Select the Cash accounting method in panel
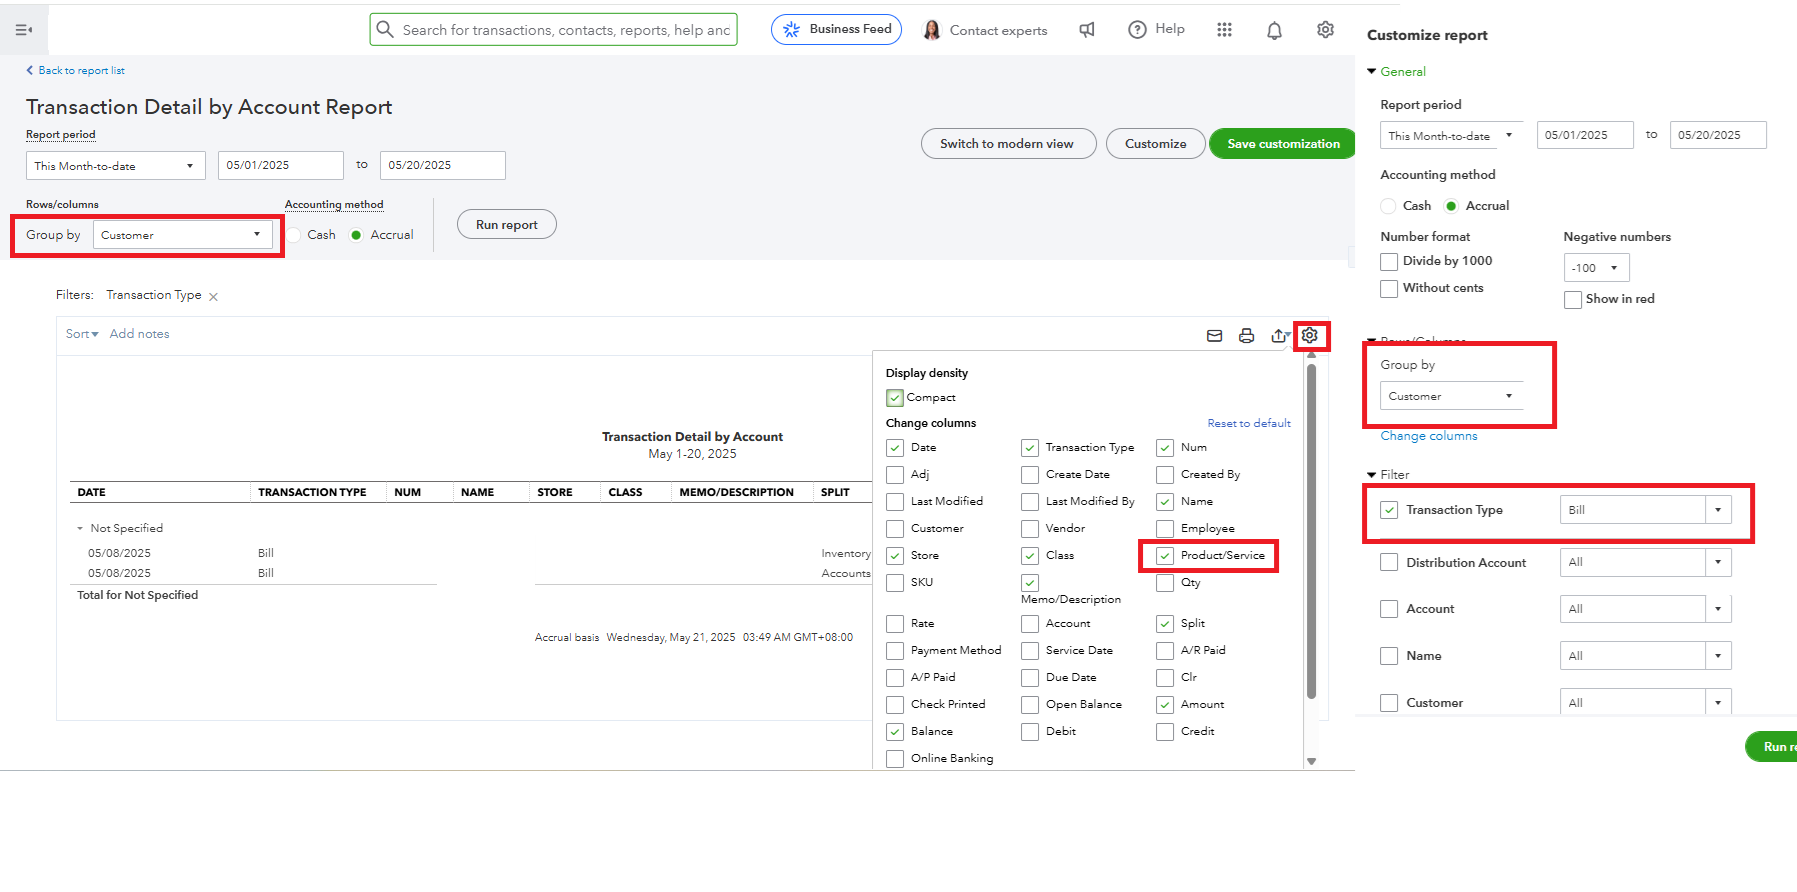The height and width of the screenshot is (892, 1797). [1388, 206]
